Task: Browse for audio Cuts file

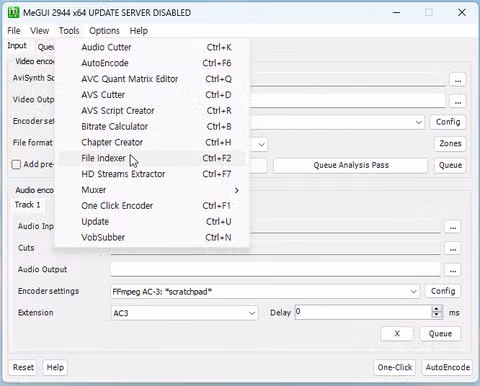Action: click(x=453, y=249)
